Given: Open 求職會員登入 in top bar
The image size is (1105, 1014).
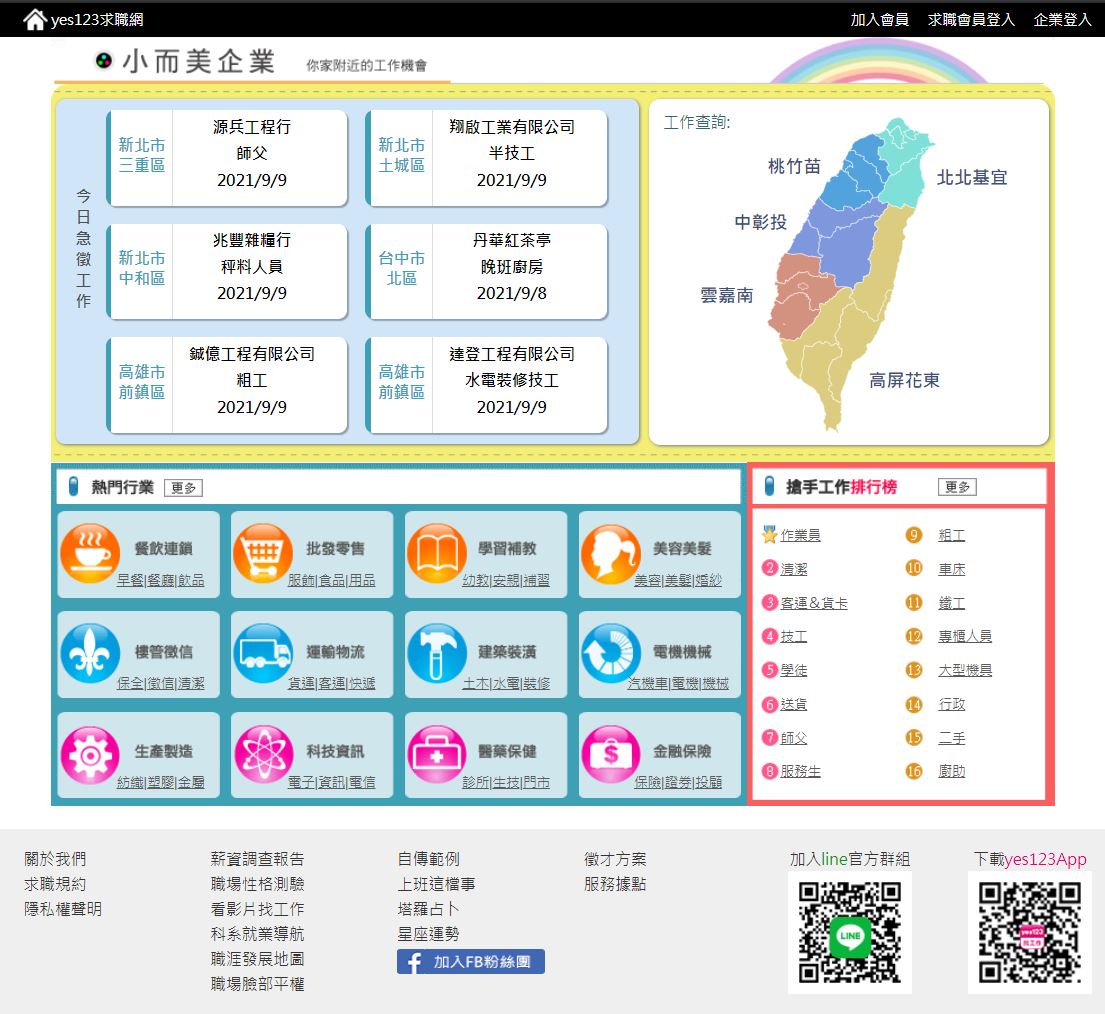Looking at the screenshot, I should point(970,19).
